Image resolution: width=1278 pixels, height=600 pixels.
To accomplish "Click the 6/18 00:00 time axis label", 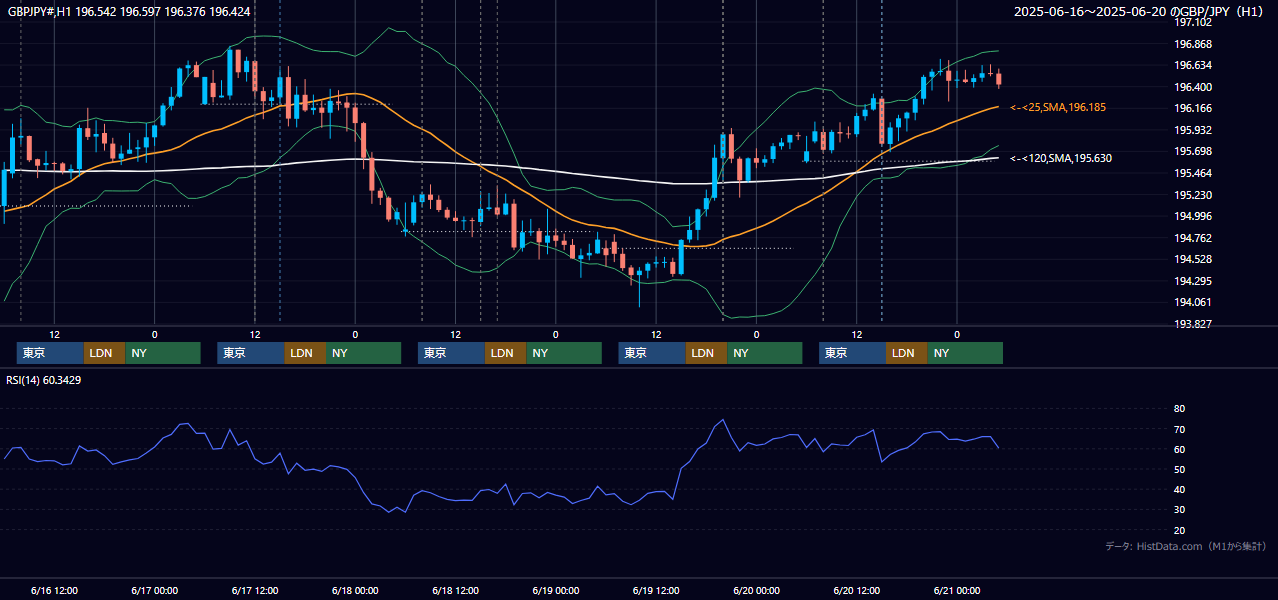I will point(355,590).
